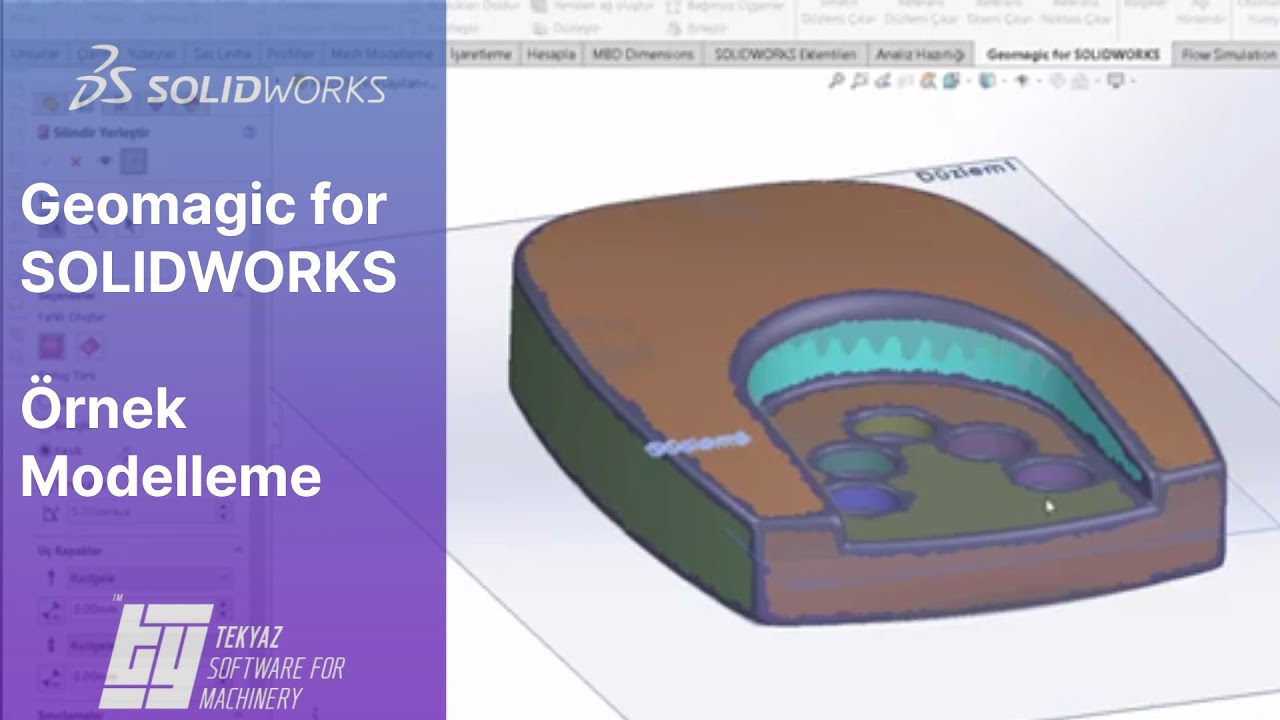The width and height of the screenshot is (1280, 720).
Task: Open the Flow Simulation tab
Action: (1227, 55)
